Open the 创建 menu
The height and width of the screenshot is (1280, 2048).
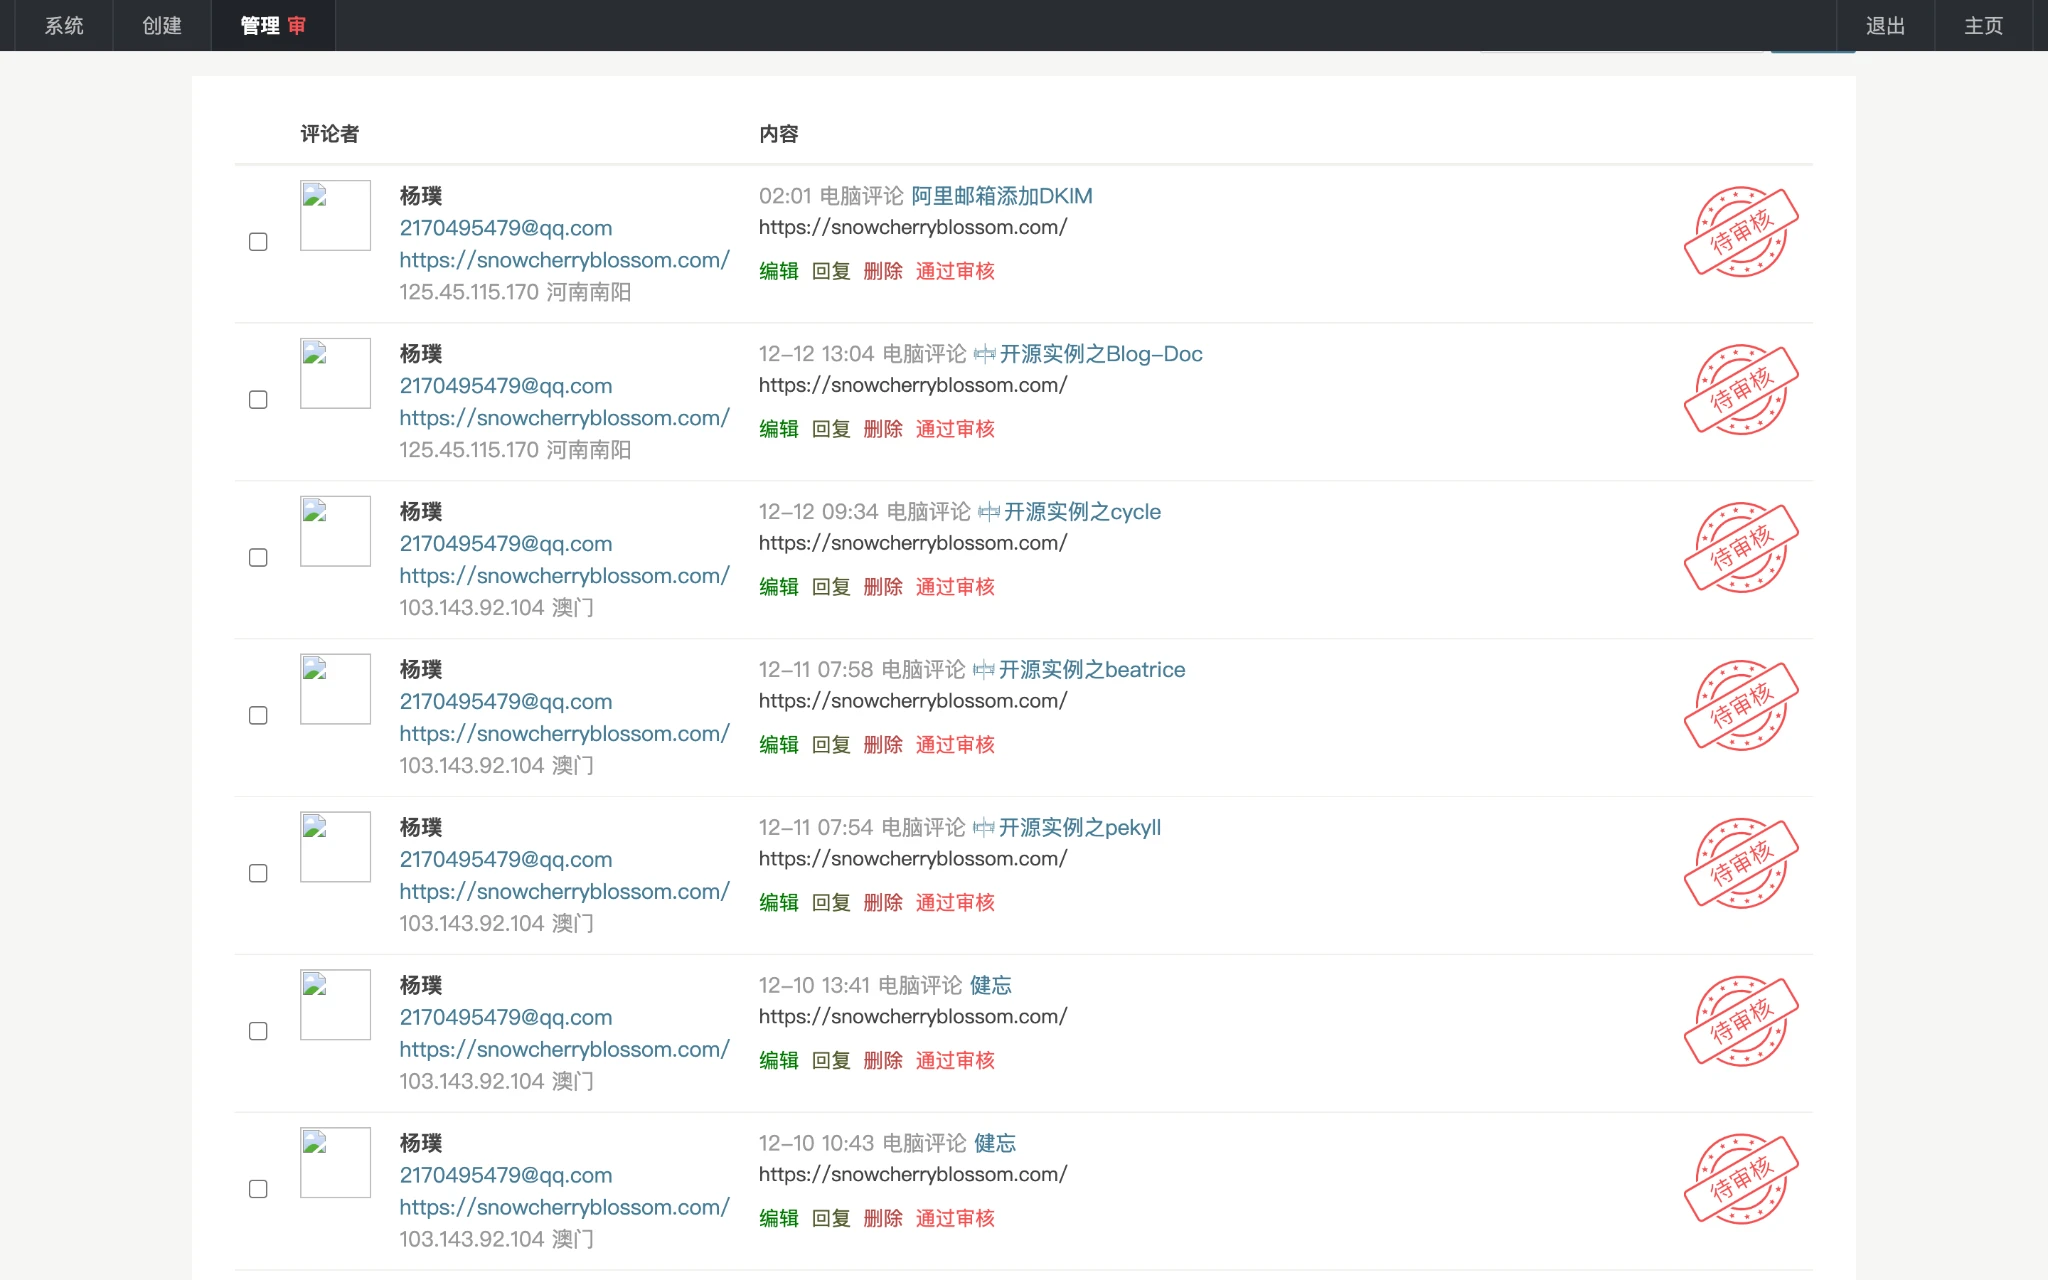[162, 26]
